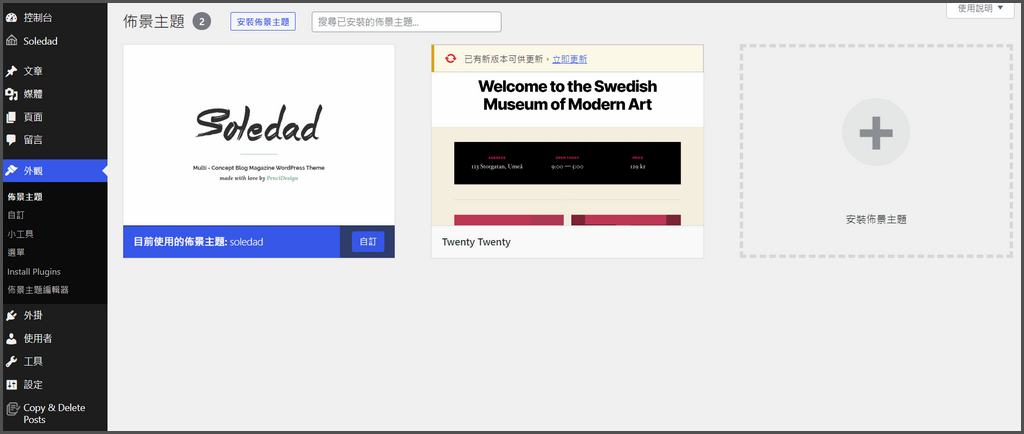Click the blue 自訂 button on Soledad
Image resolution: width=1024 pixels, height=434 pixels.
[x=368, y=242]
